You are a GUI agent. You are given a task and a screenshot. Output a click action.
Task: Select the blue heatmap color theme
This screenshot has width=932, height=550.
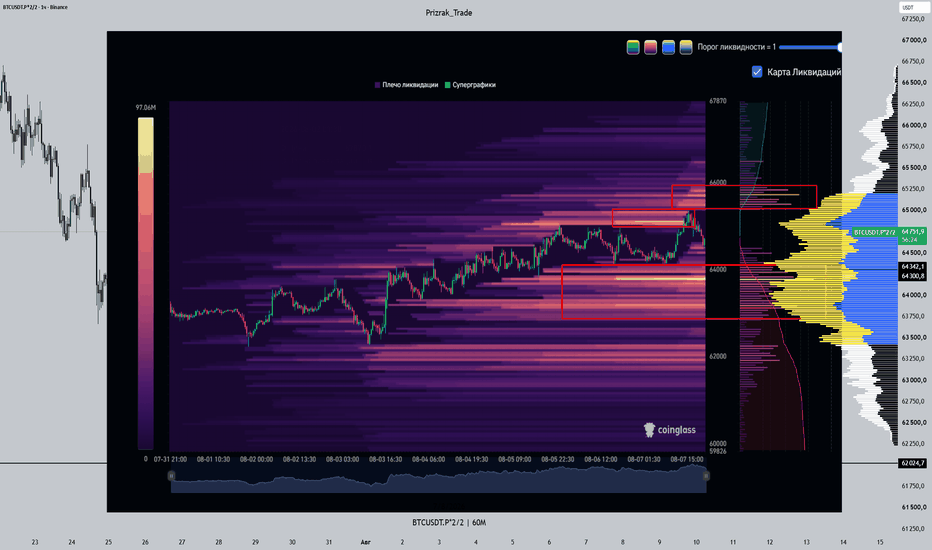pos(668,47)
